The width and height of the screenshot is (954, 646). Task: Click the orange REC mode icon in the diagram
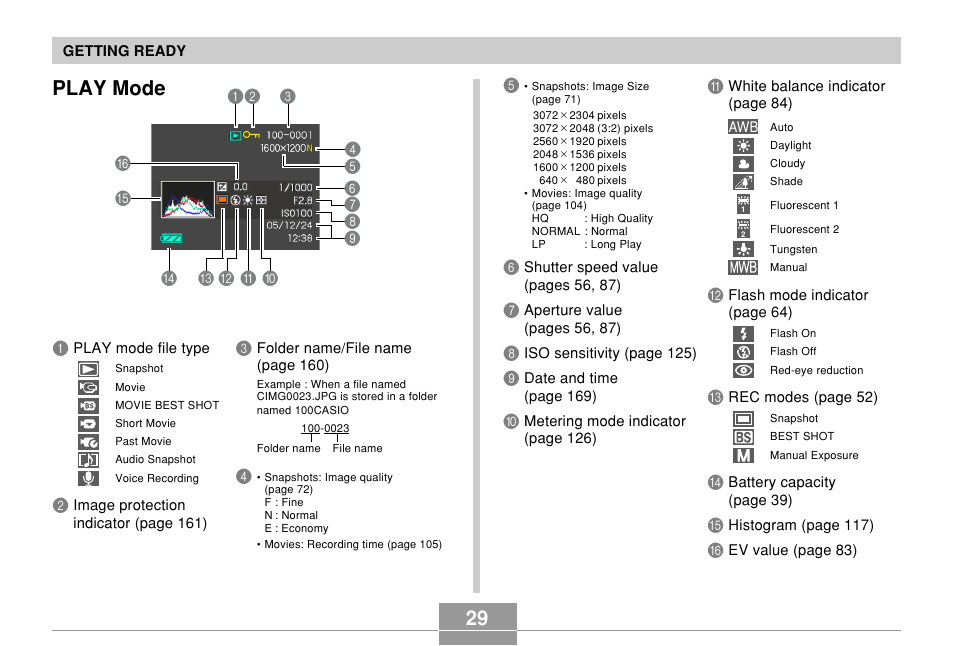pos(222,200)
